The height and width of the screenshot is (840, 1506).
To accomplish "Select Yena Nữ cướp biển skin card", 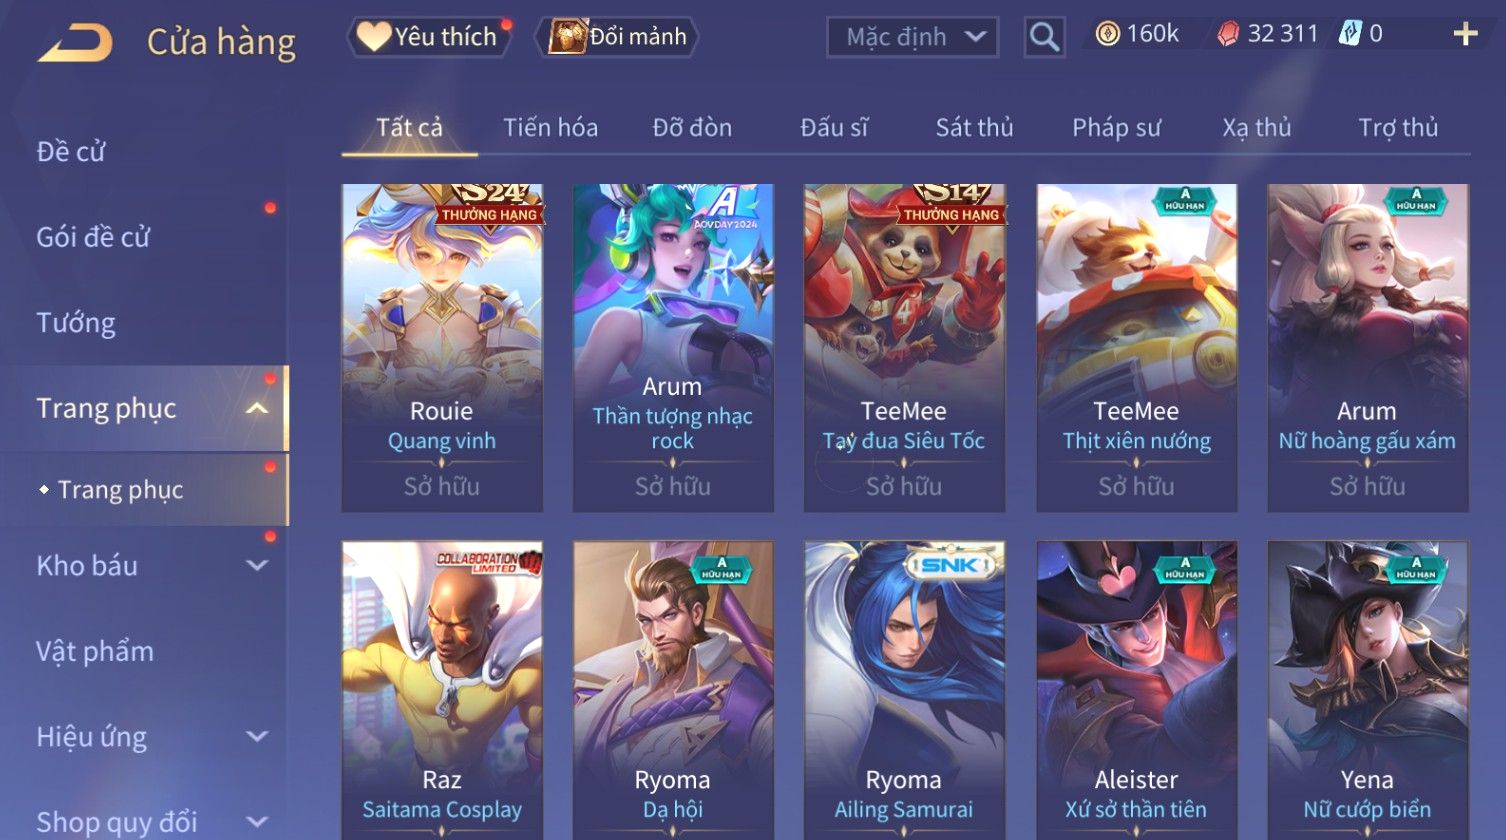I will (1367, 690).
